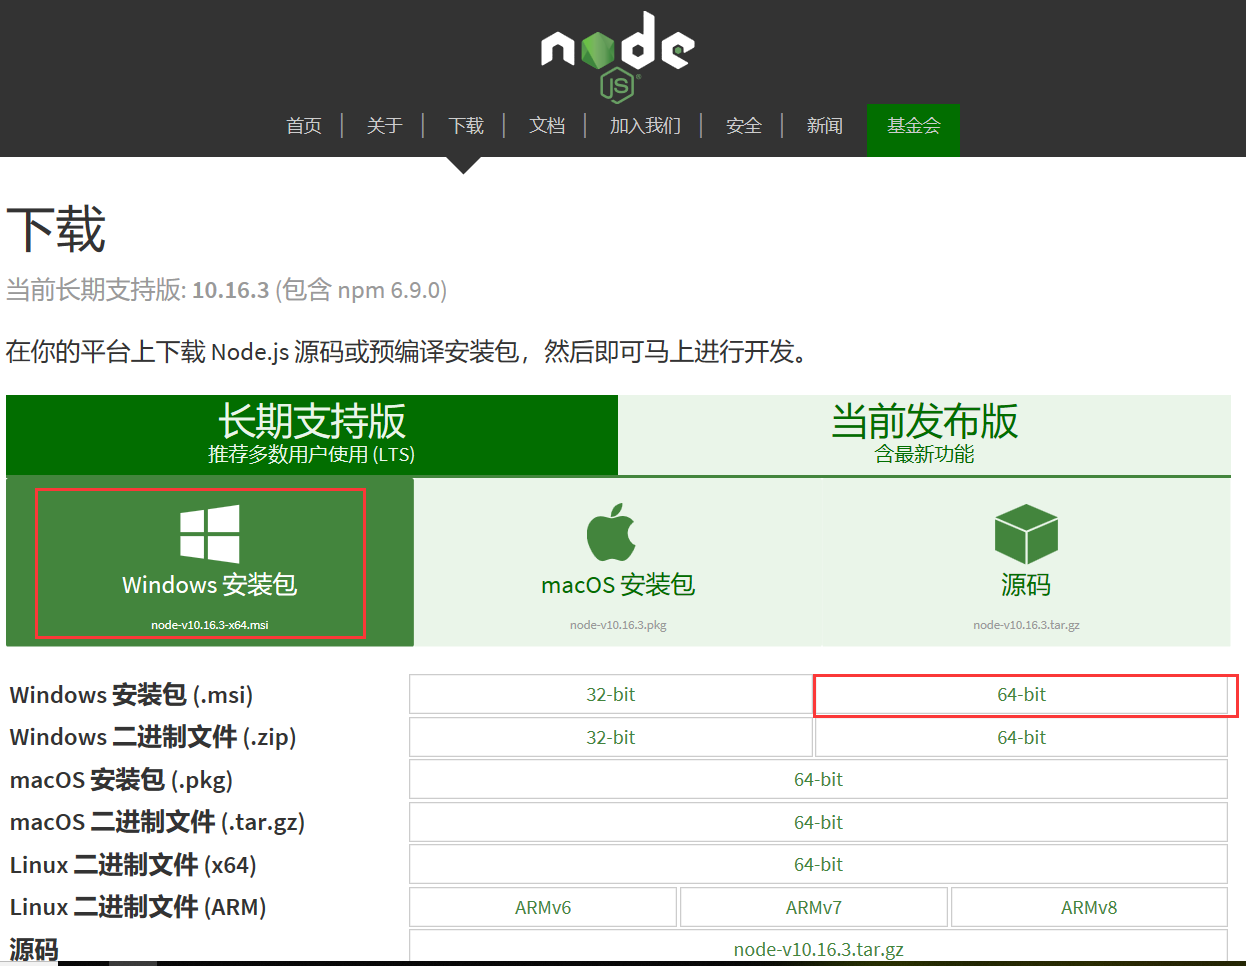Click the green 基金会 button
The height and width of the screenshot is (966, 1246).
914,129
